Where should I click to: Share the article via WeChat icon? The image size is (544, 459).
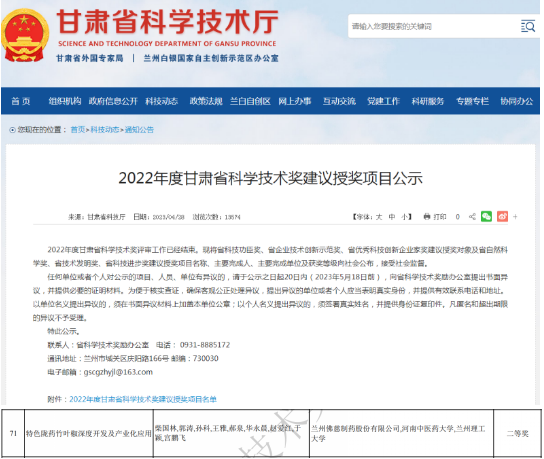486,216
